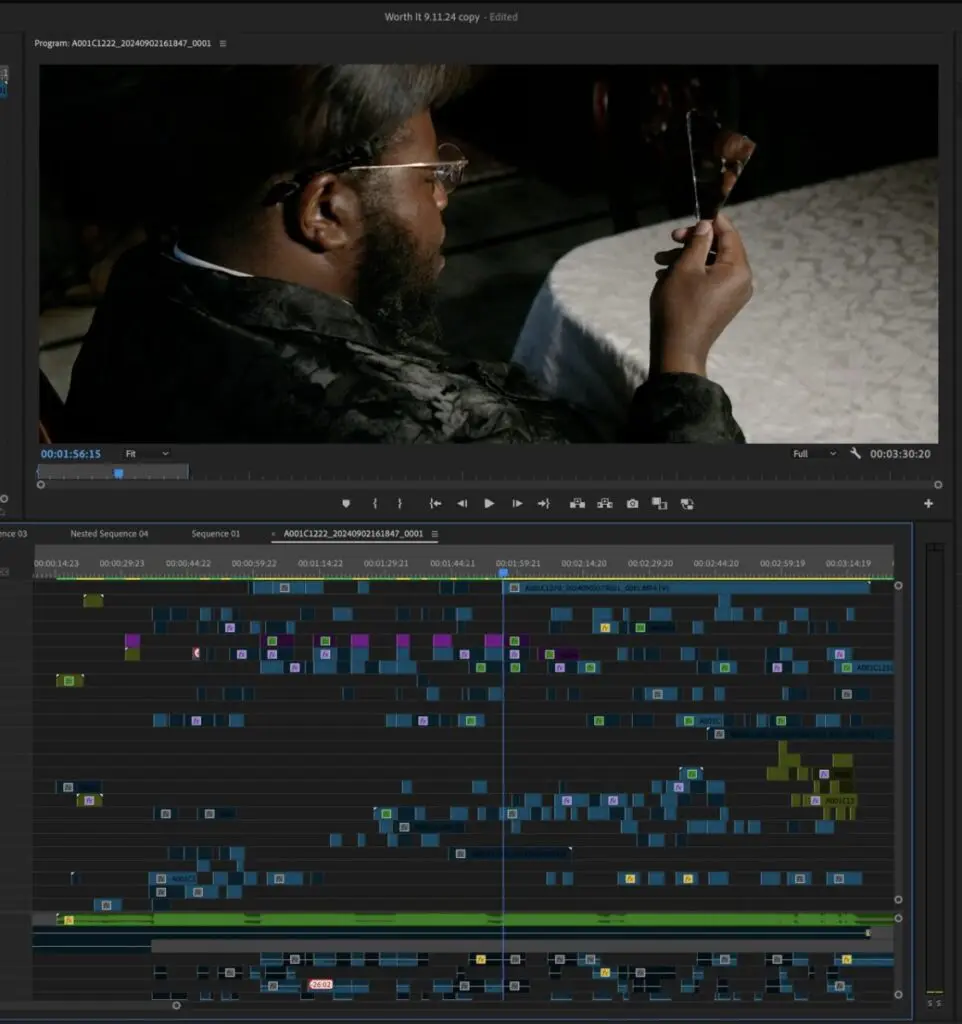Click the Go to Out icon
This screenshot has height=1024, width=962.
click(x=543, y=504)
